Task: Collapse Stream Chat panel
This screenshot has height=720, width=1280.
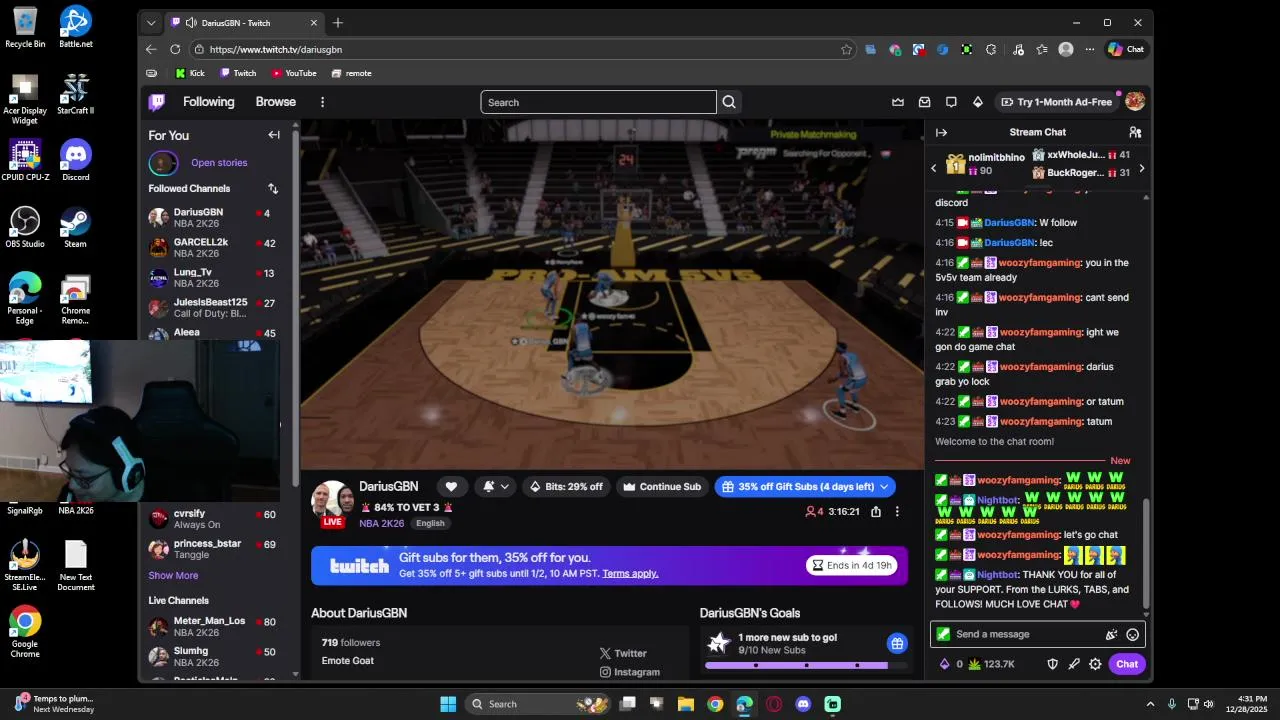Action: [941, 132]
